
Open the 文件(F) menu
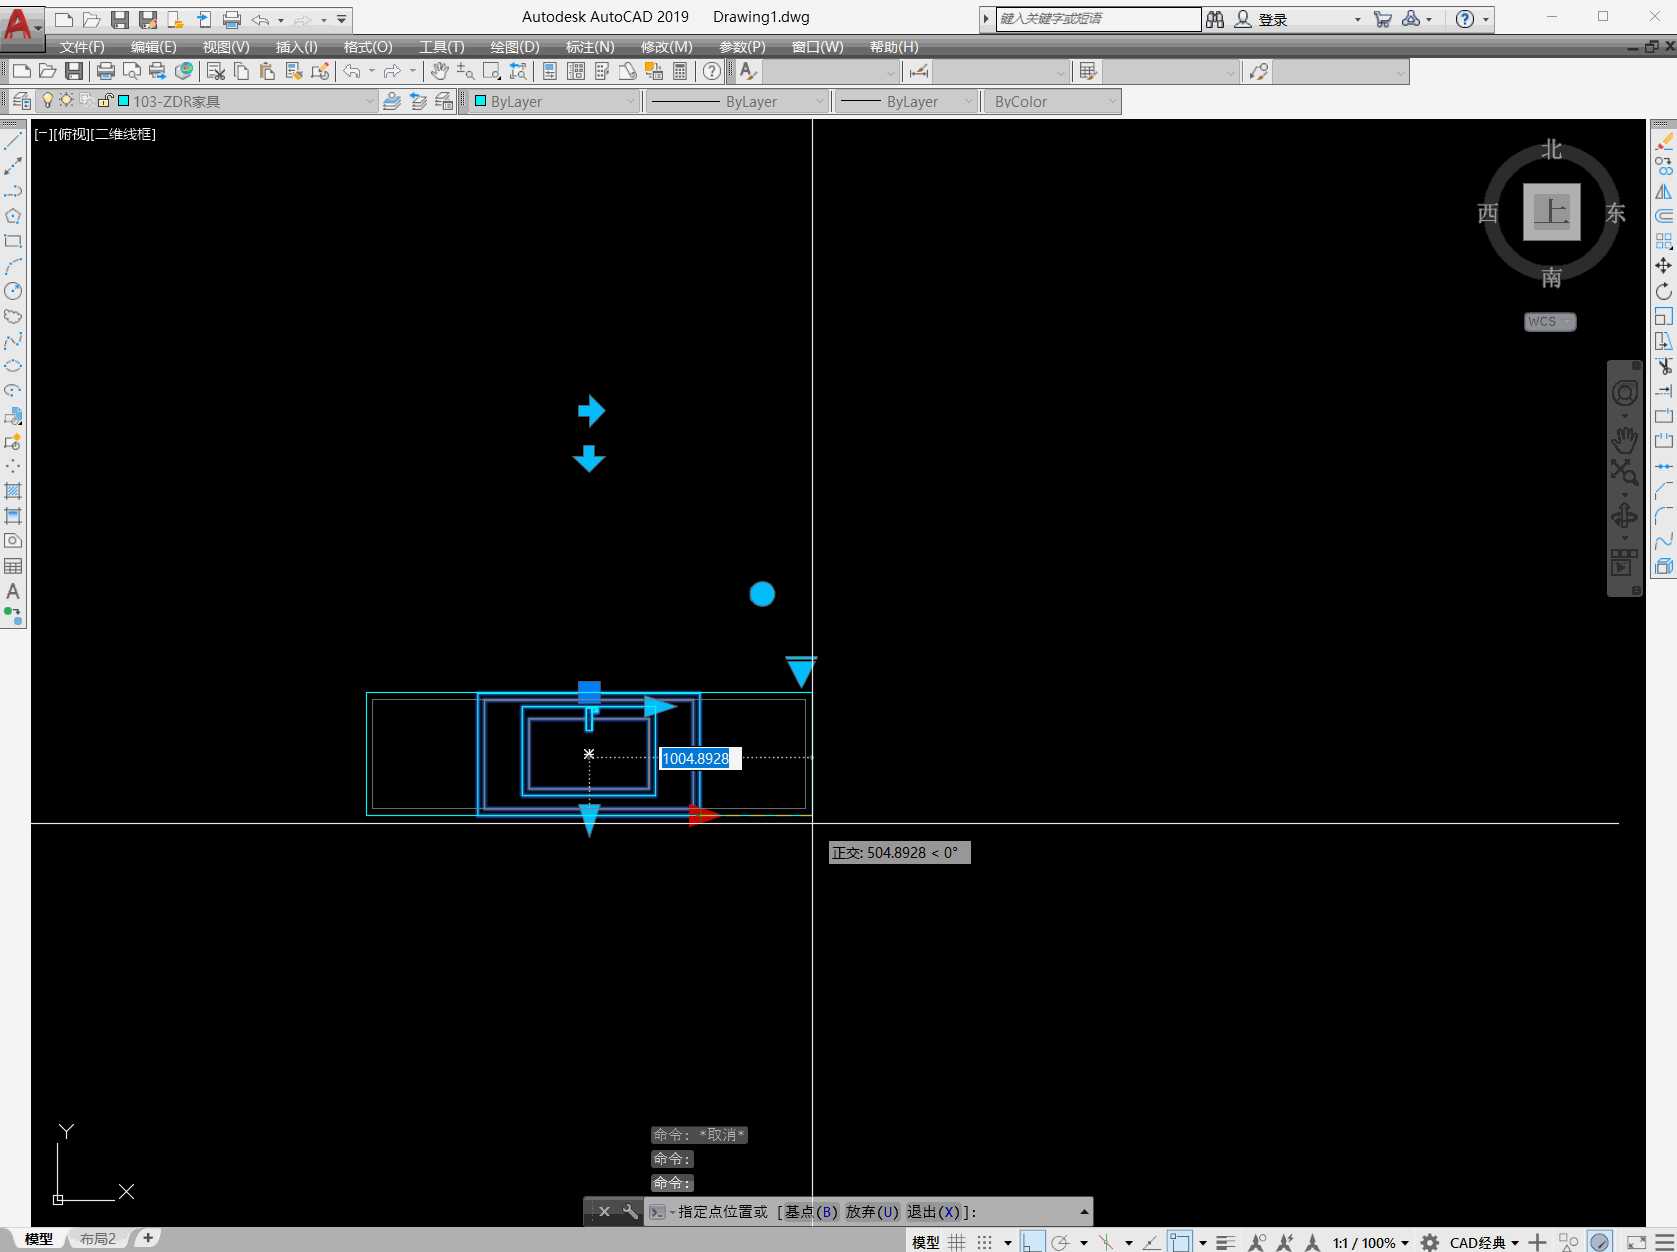click(82, 47)
